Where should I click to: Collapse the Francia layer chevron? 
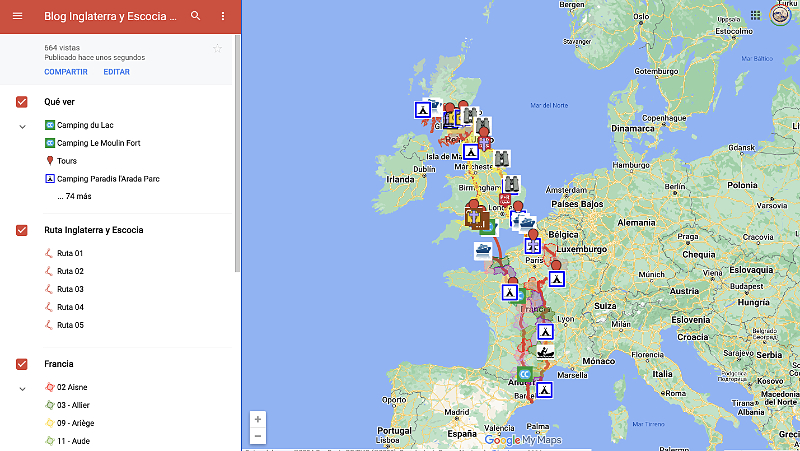pyautogui.click(x=22, y=389)
